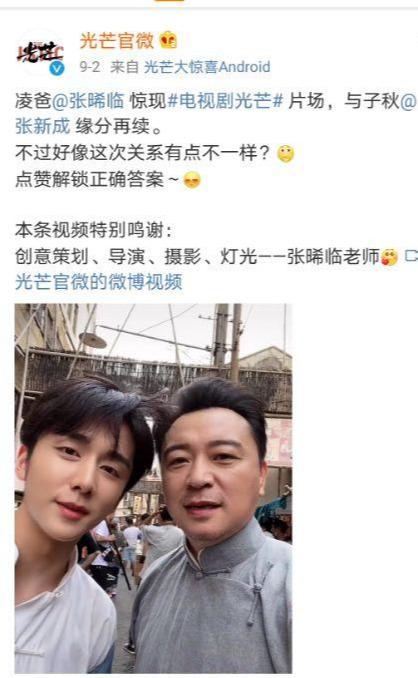This screenshot has height=678, width=418.
Task: Click the 创意策划、导演、摄影 credits line
Action: [x=197, y=256]
